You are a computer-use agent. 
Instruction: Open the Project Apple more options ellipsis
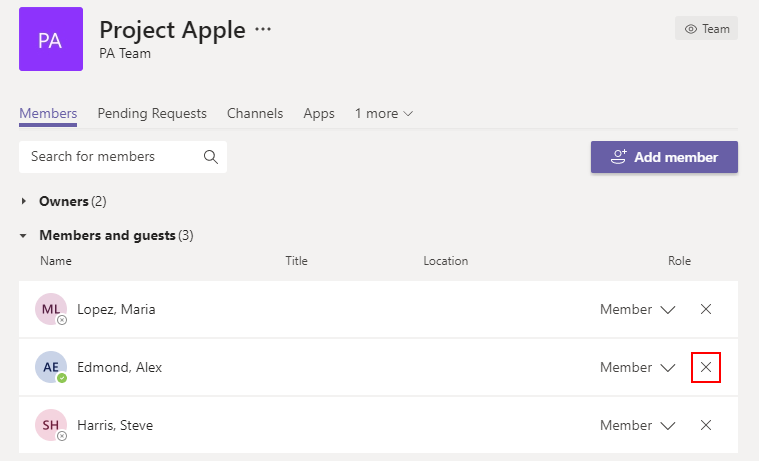pos(263,30)
